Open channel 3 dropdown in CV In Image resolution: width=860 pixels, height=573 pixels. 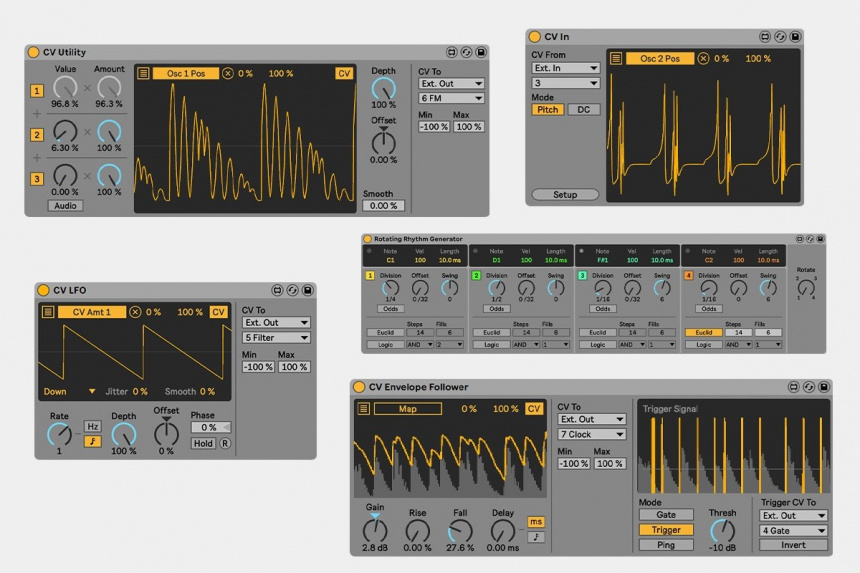565,83
